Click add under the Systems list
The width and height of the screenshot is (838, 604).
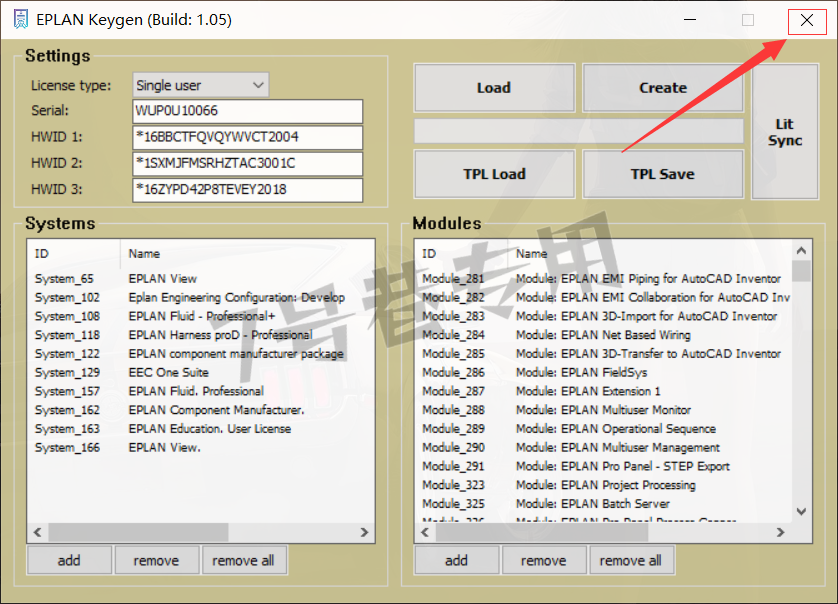(69, 560)
